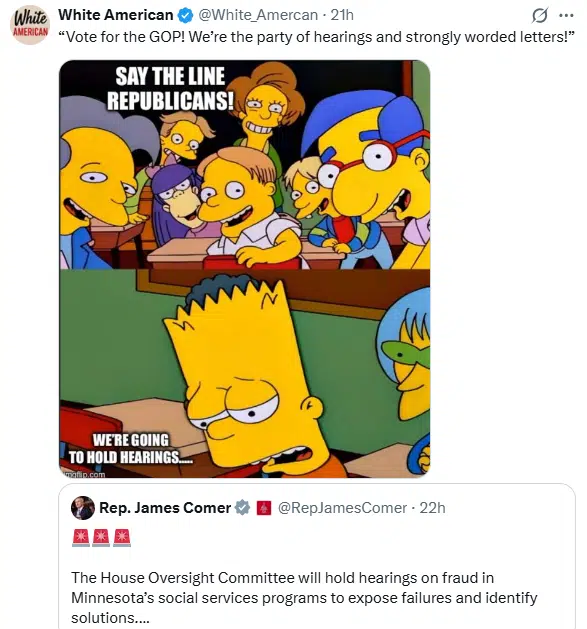Image resolution: width=587 pixels, height=629 pixels.
Task: Open the White American profile avatar
Action: [30, 25]
